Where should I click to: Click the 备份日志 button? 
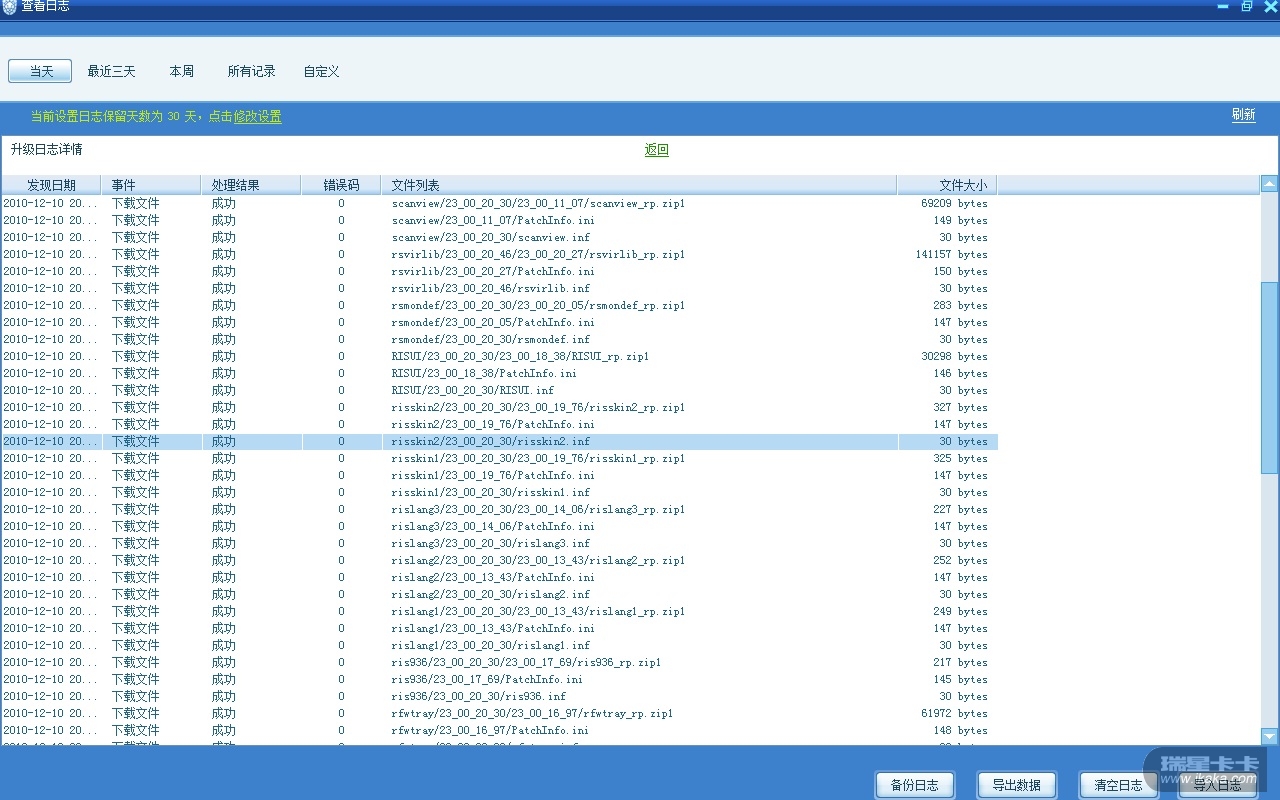click(x=915, y=785)
